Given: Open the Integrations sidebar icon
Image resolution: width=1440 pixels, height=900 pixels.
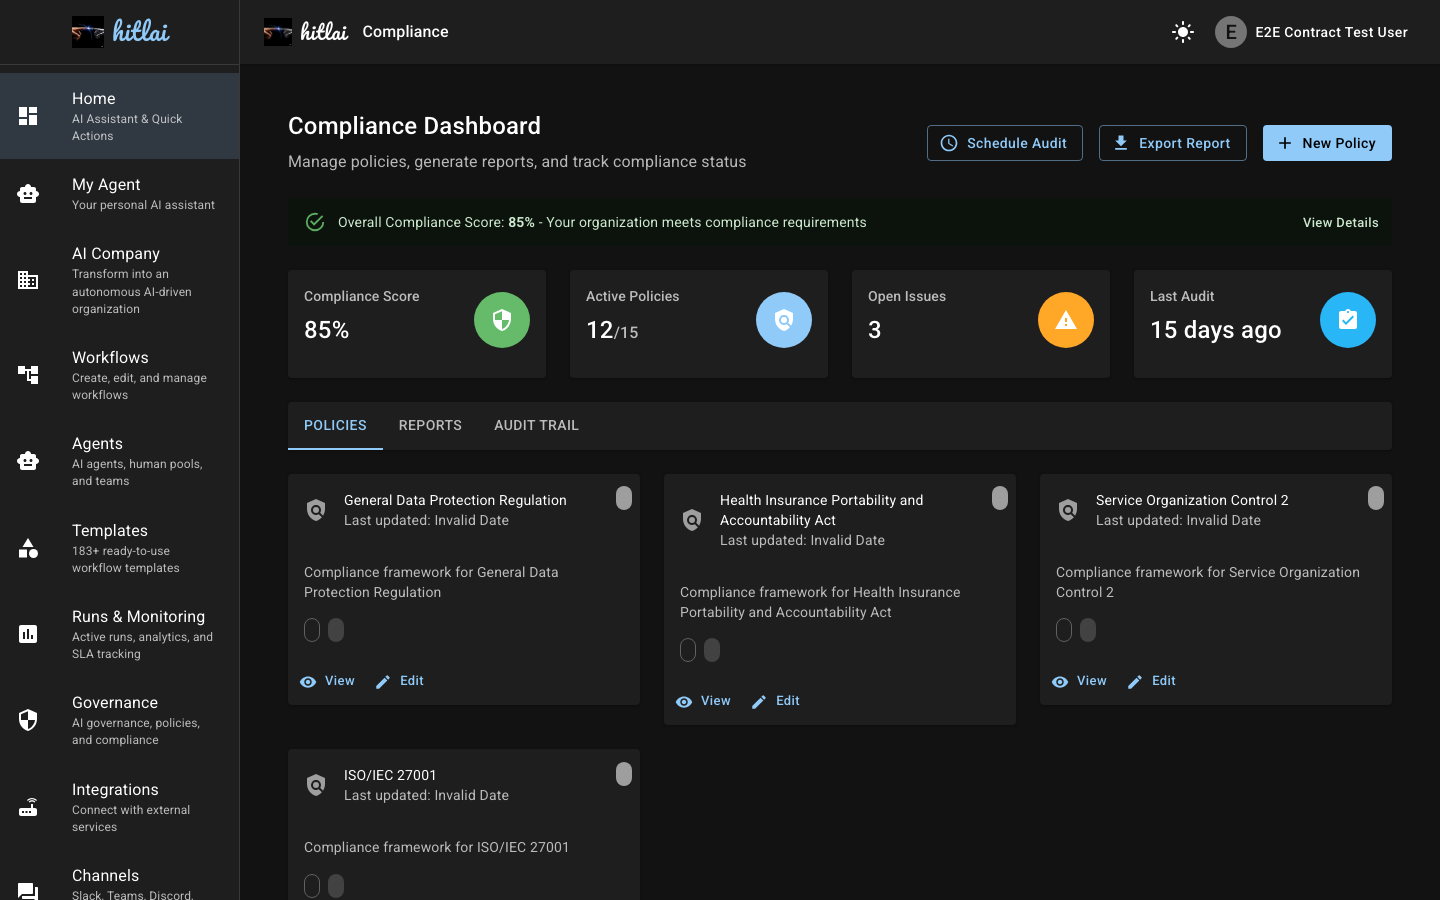Looking at the screenshot, I should [28, 807].
